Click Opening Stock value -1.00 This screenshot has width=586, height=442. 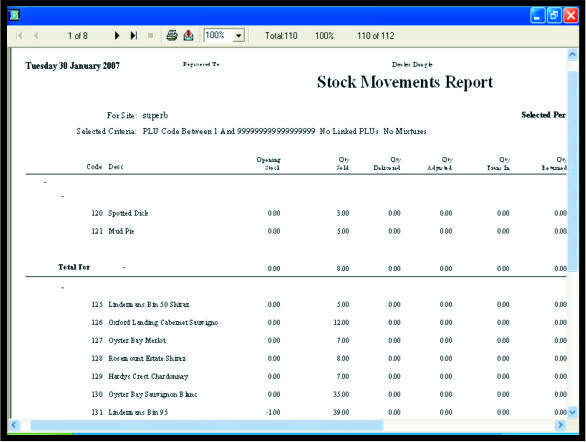(x=273, y=412)
